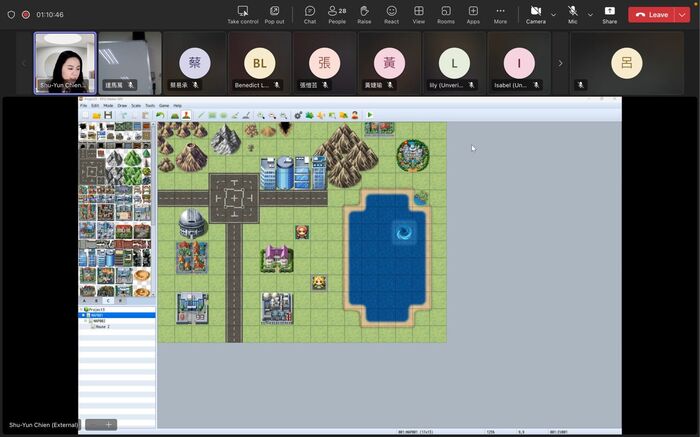Switch to tileset tab A

(84, 301)
